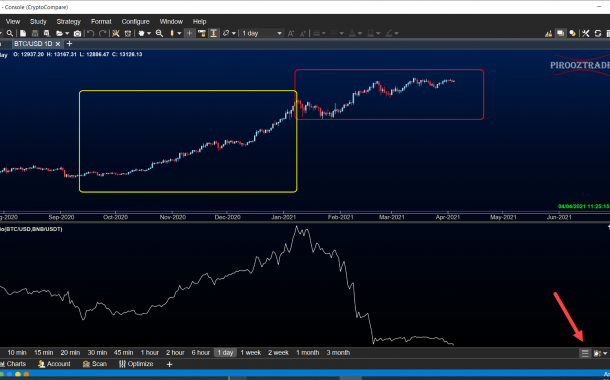Click the hamburger list icon near bottom-right
Viewport: 610px width, 380px height.
pyautogui.click(x=584, y=353)
